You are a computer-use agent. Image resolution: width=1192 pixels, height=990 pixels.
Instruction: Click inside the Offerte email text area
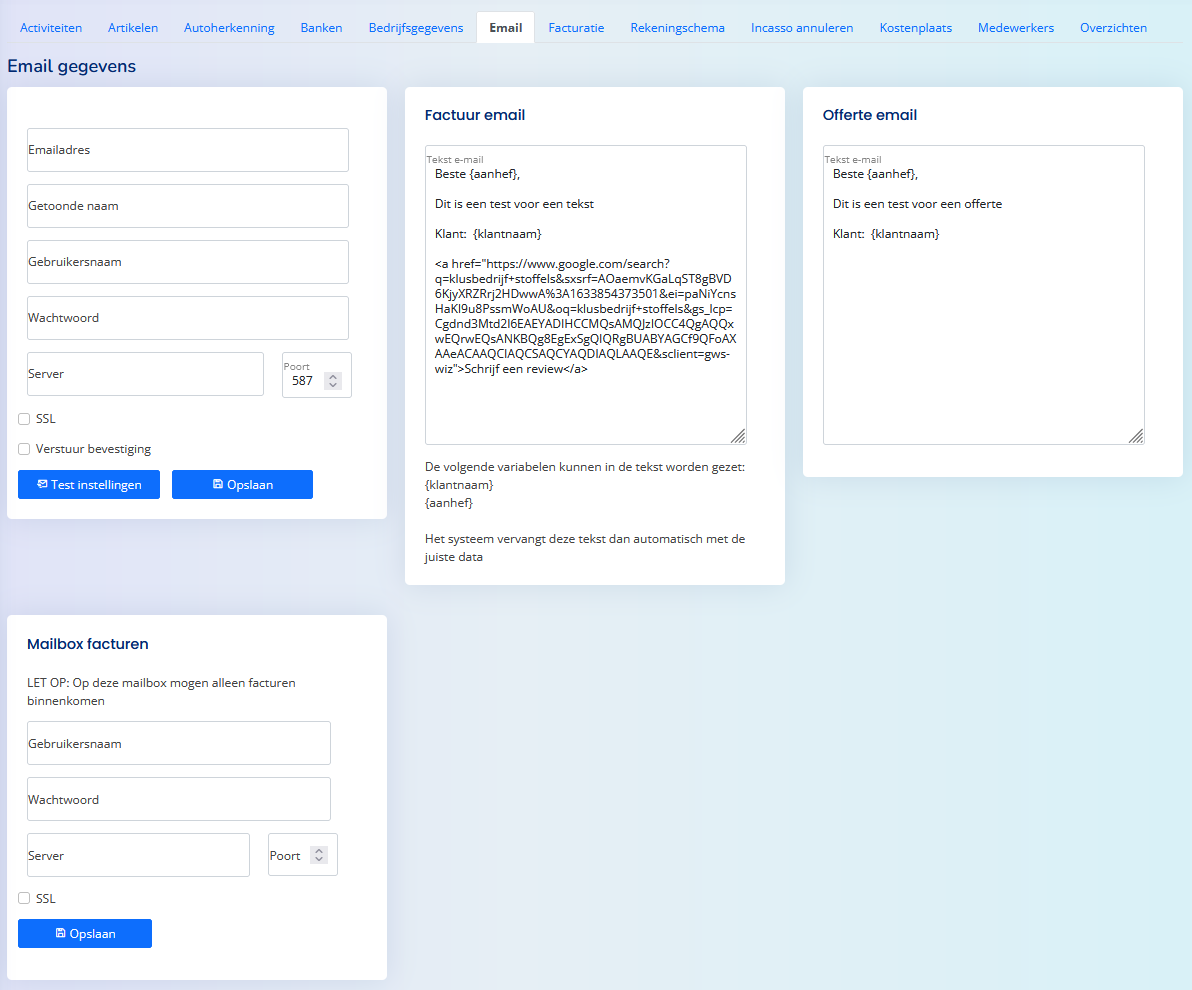(x=984, y=295)
